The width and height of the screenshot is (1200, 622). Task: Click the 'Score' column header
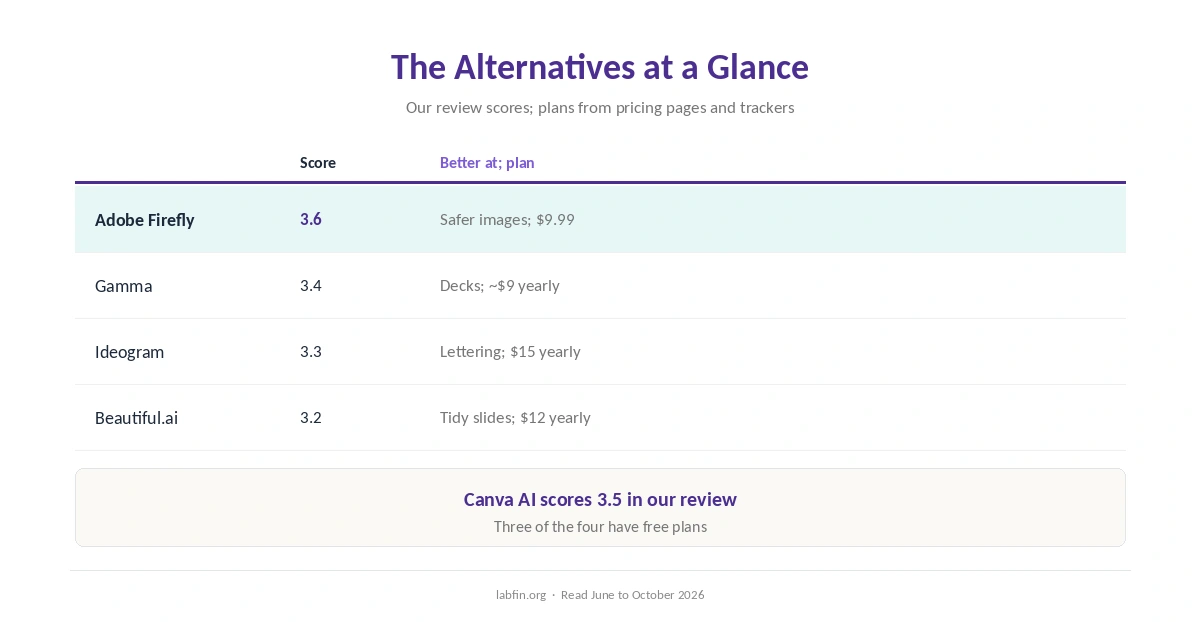(318, 163)
